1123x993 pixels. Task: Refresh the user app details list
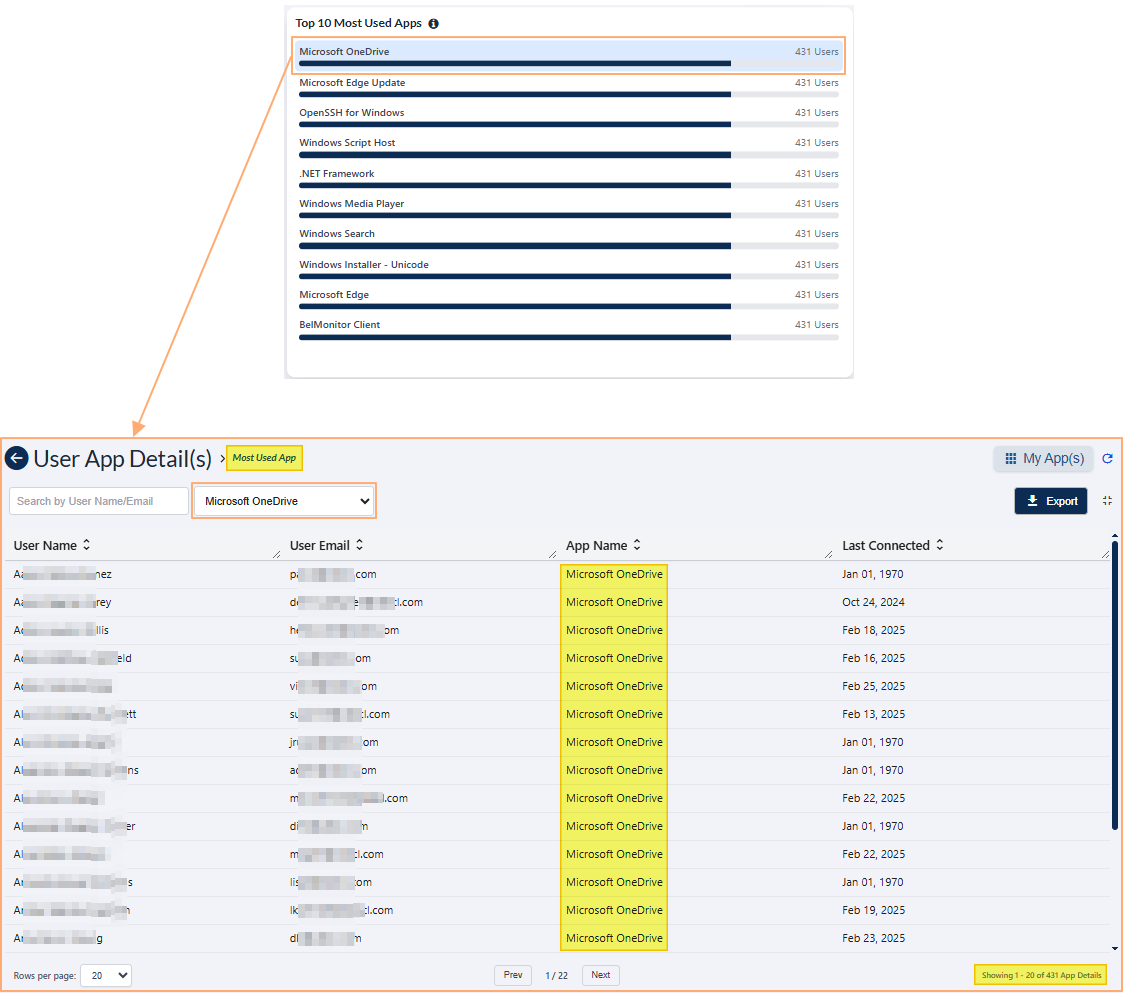[x=1107, y=458]
